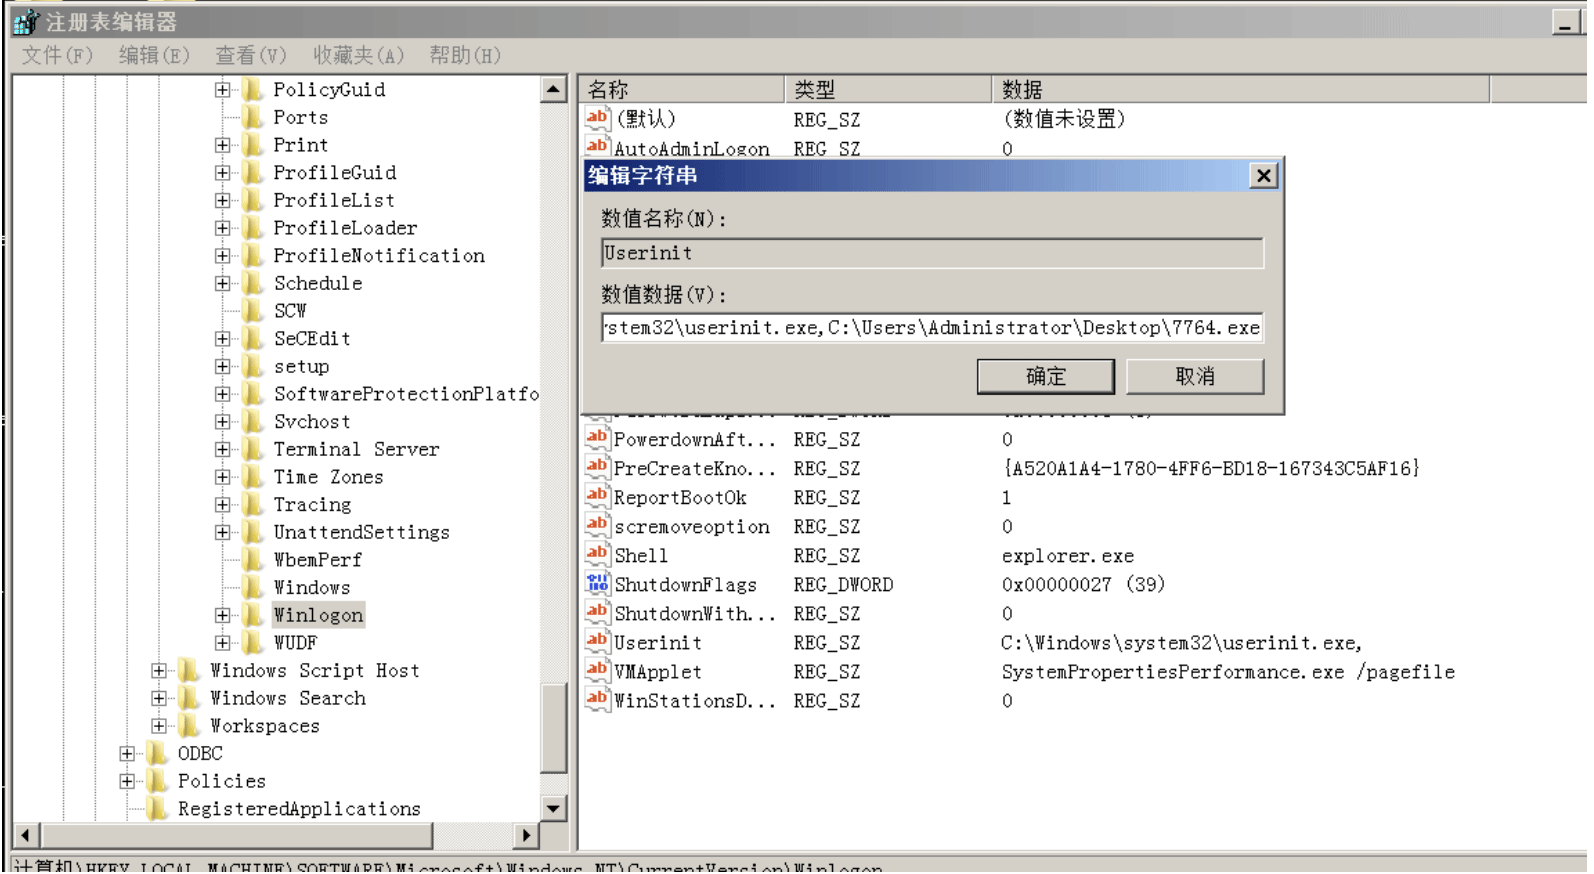Expand the ODBC registry key
This screenshot has width=1594, height=874.
(x=126, y=753)
